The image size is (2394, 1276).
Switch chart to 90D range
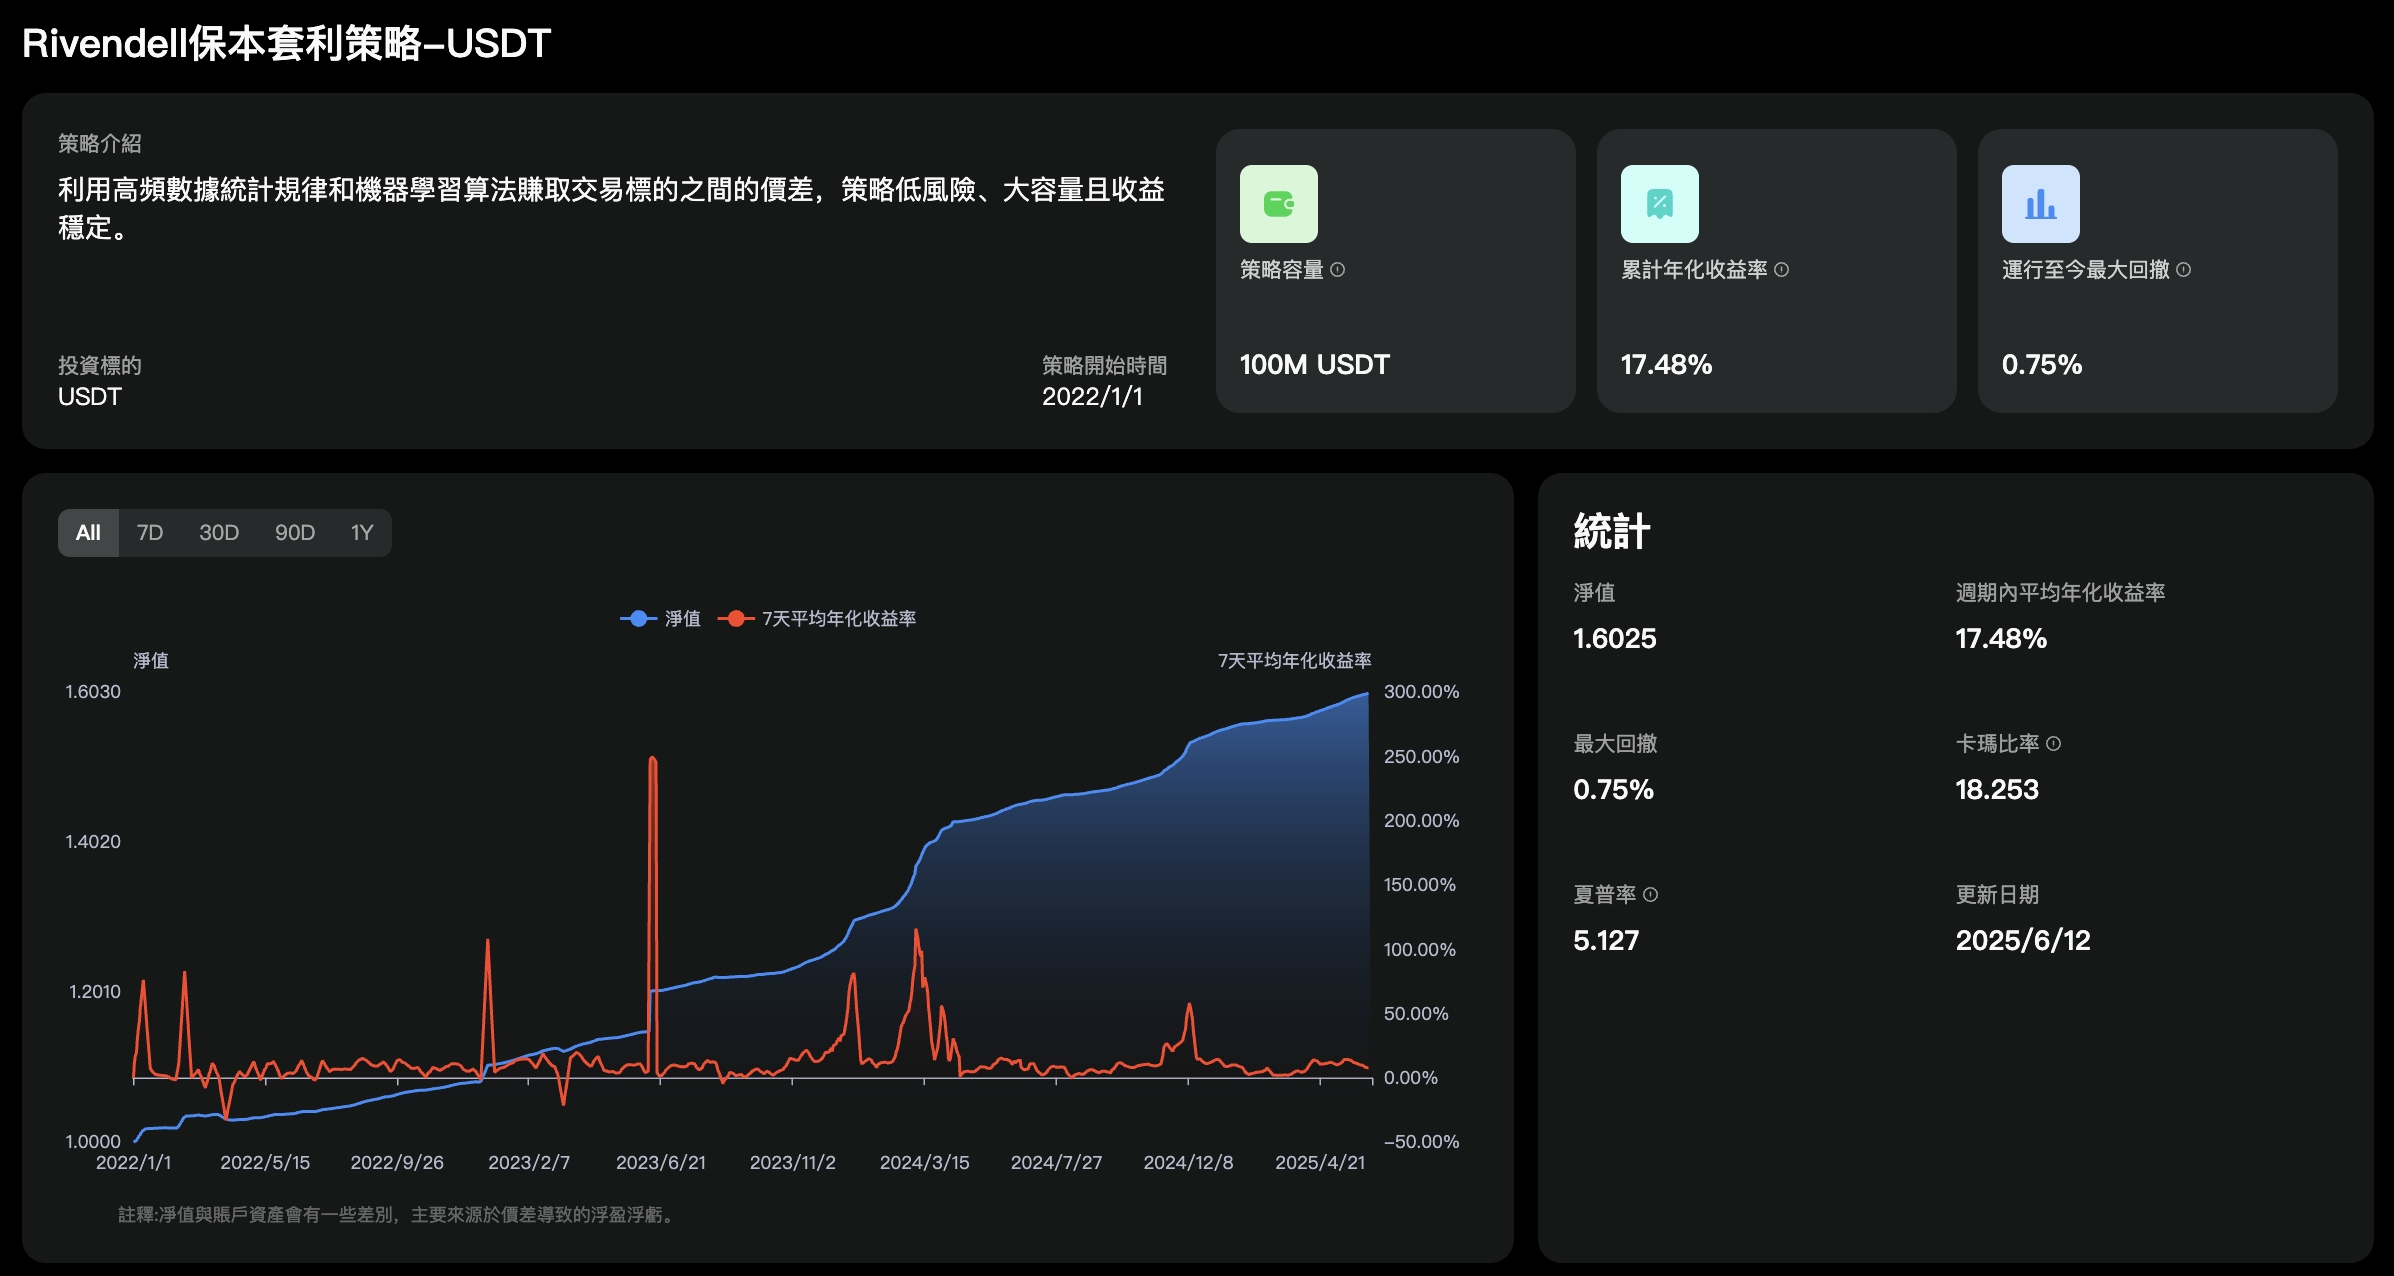click(x=295, y=533)
